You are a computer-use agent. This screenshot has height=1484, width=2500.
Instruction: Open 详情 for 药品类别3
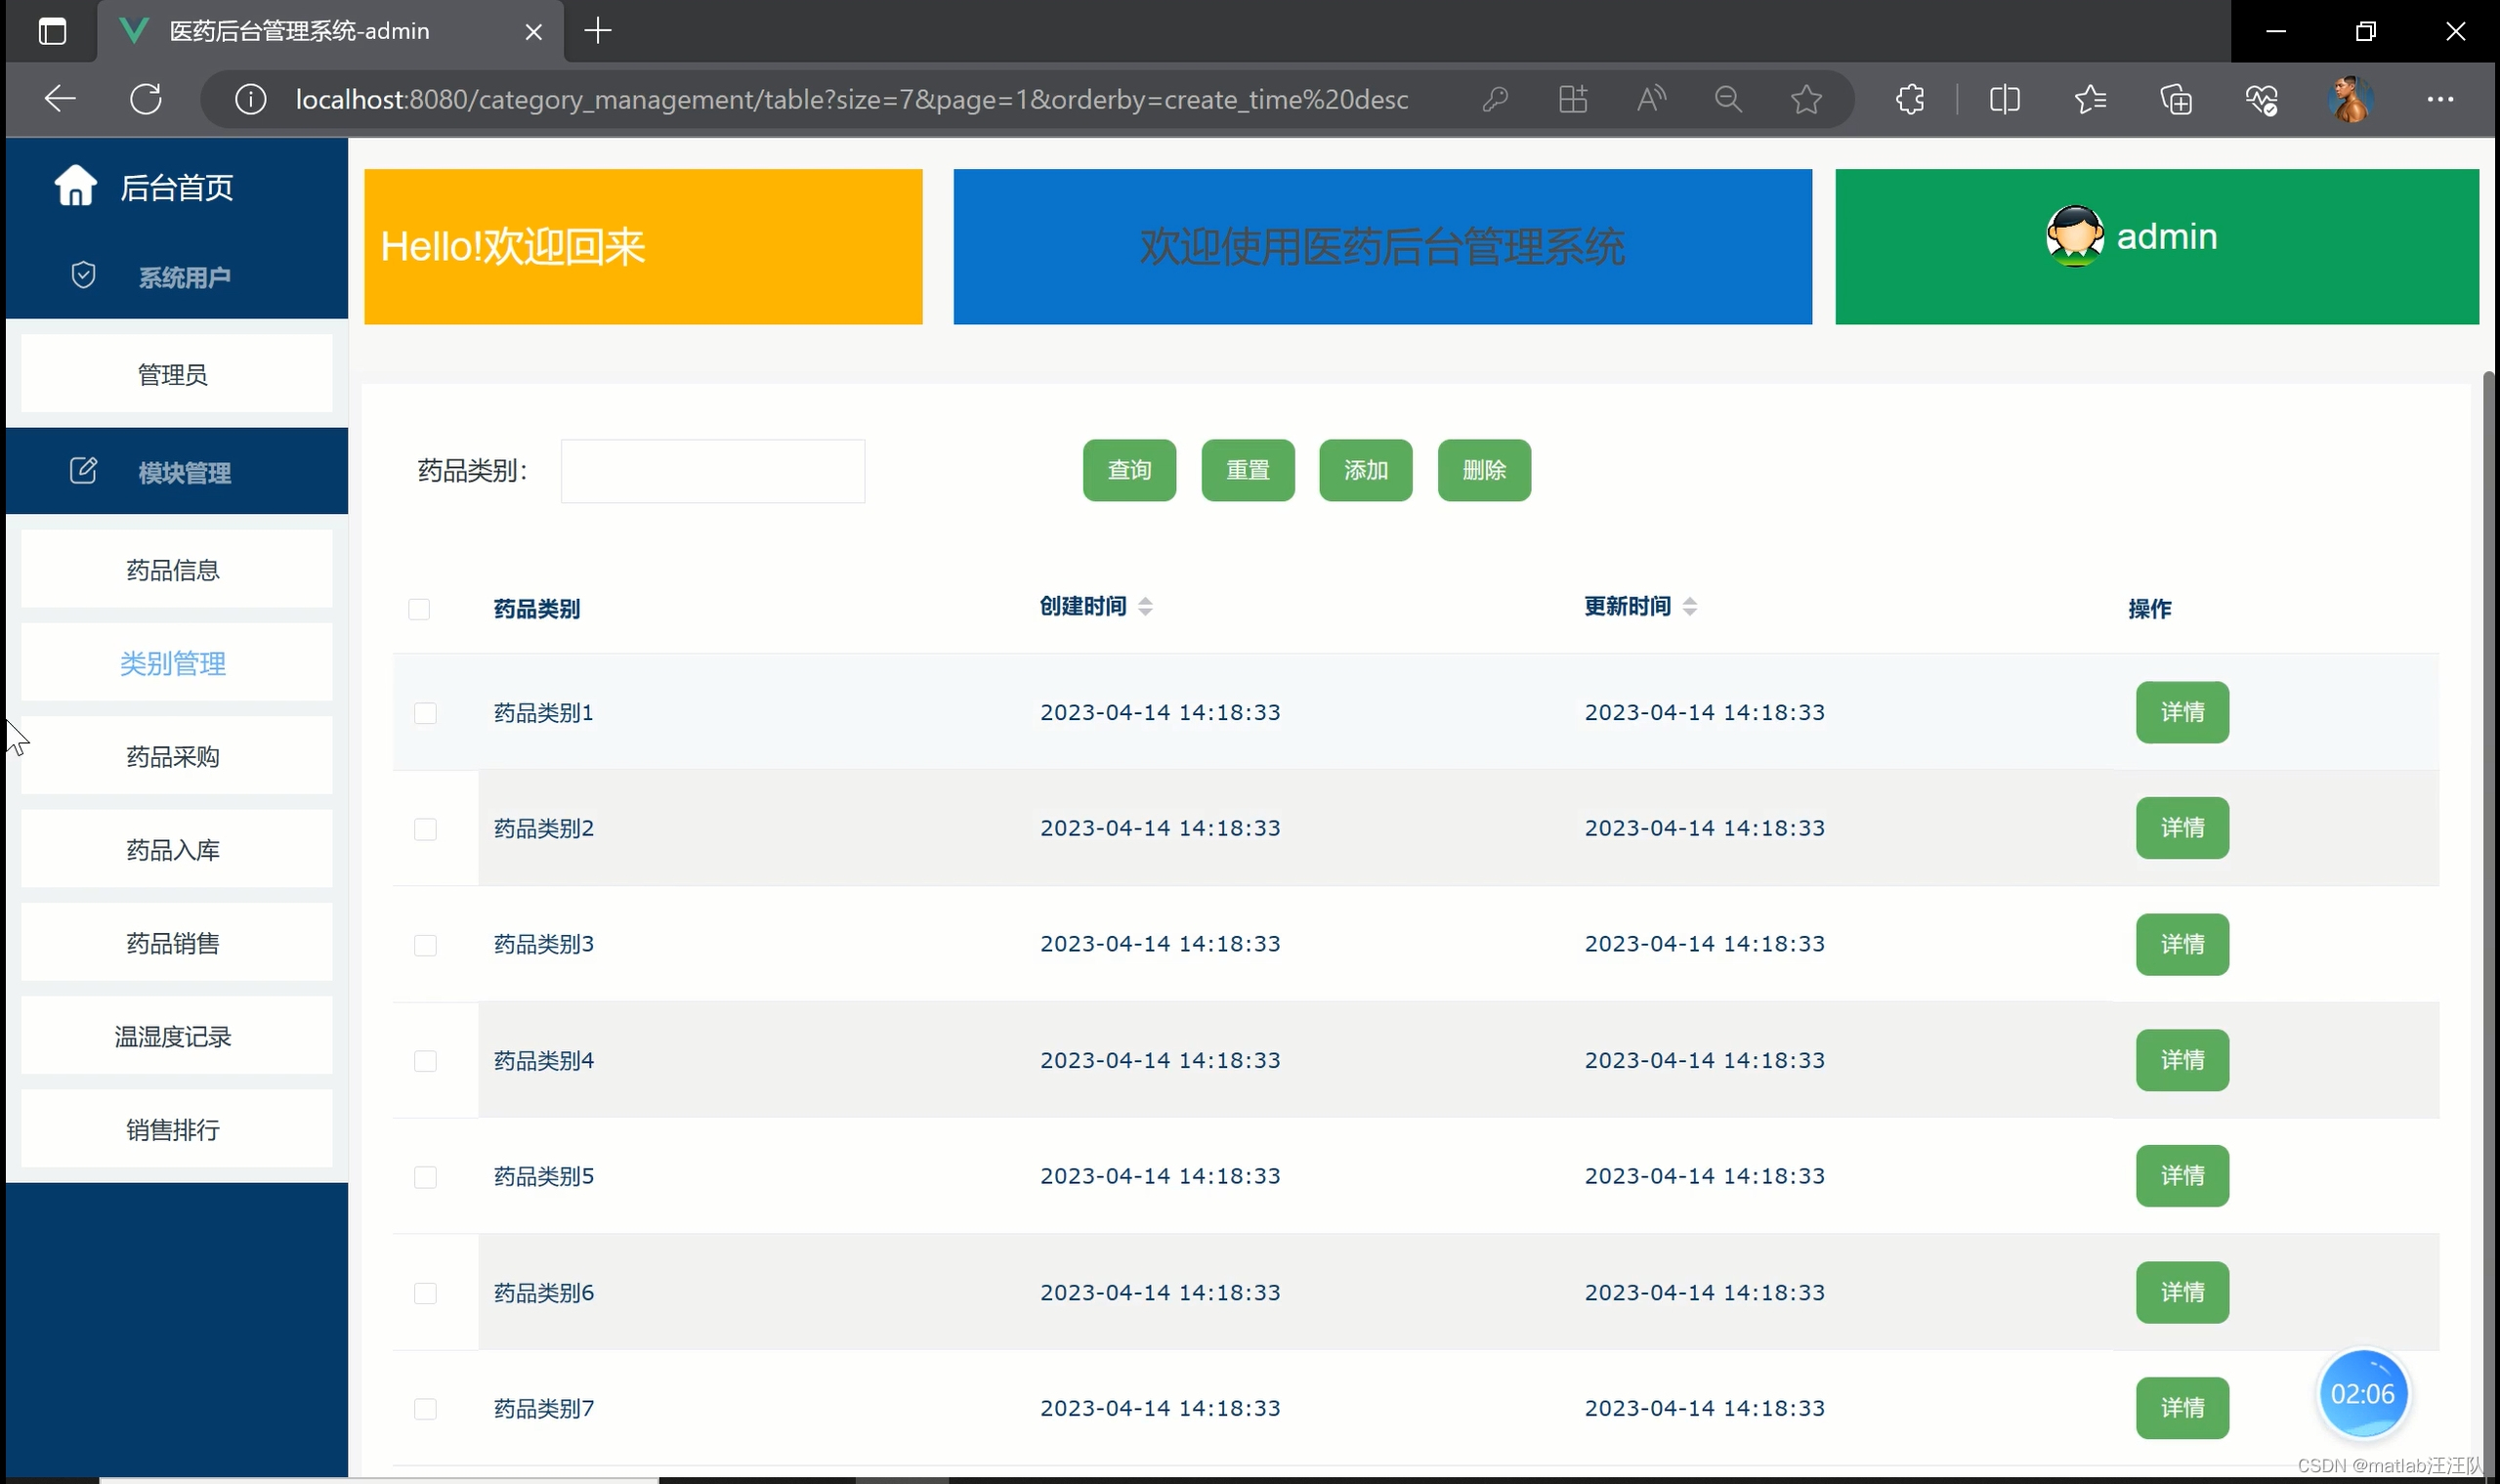(x=2182, y=944)
